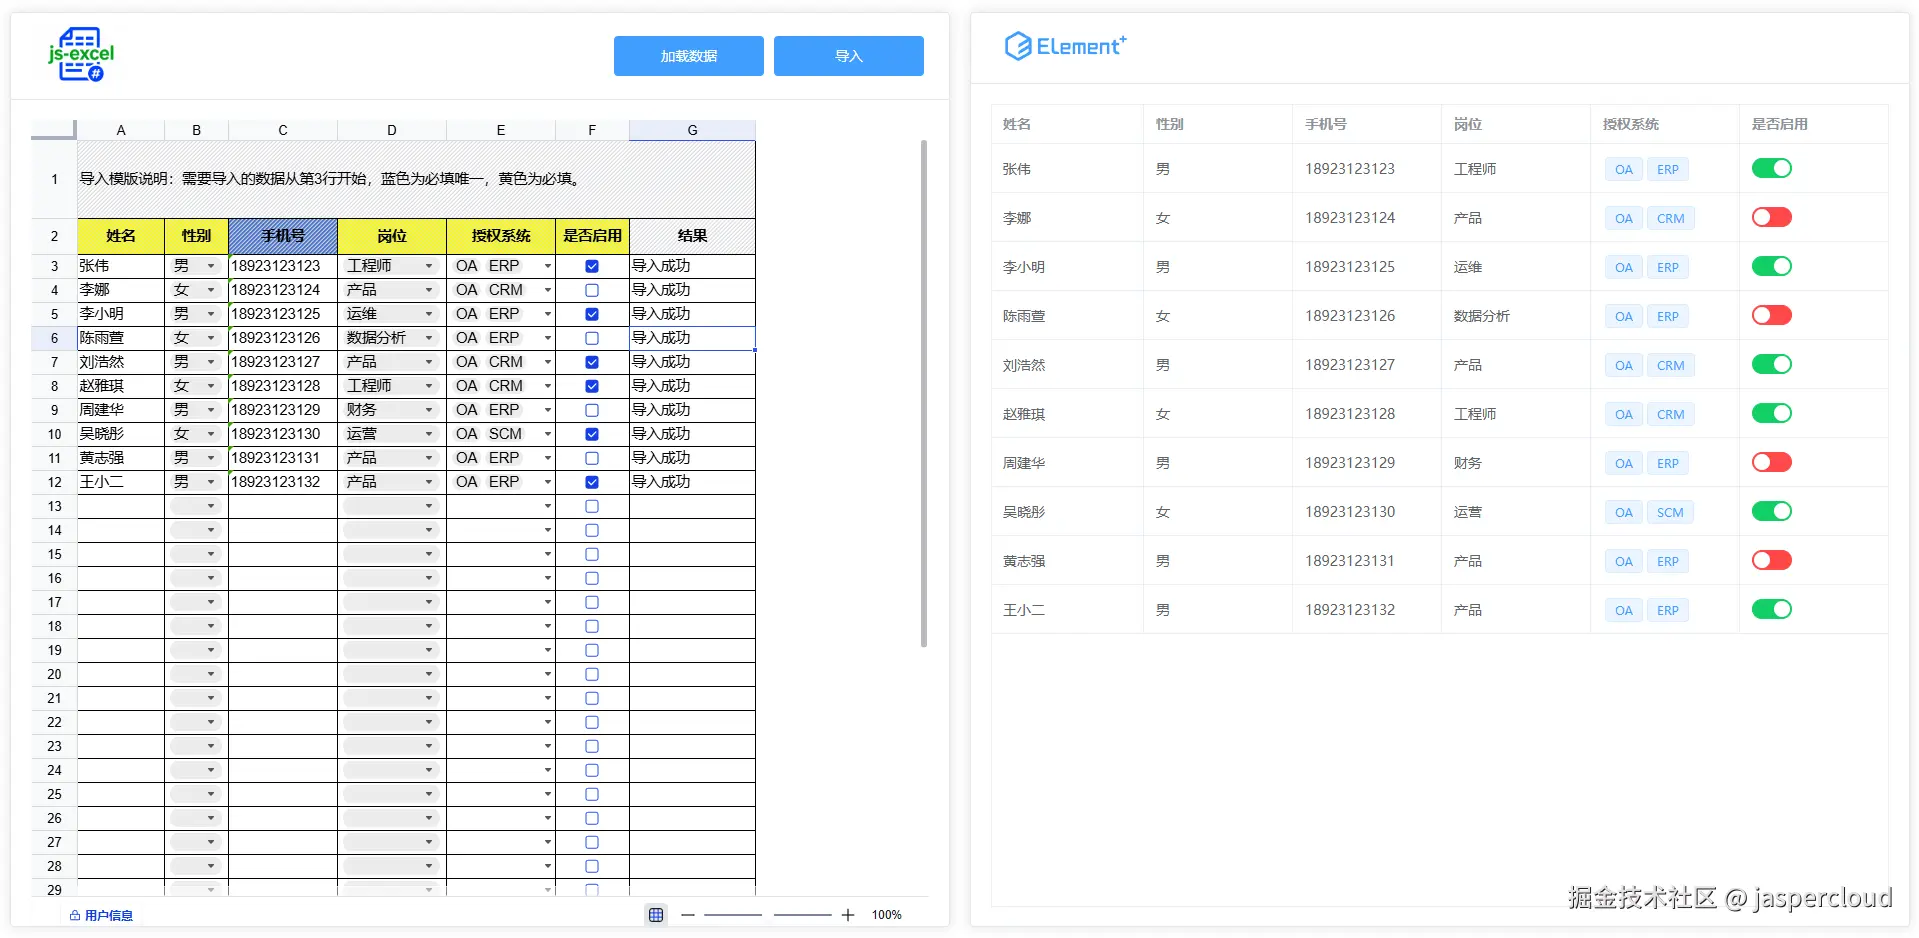The image size is (1919, 938).
Task: Turn on the switch for 黄志强
Action: (1771, 560)
